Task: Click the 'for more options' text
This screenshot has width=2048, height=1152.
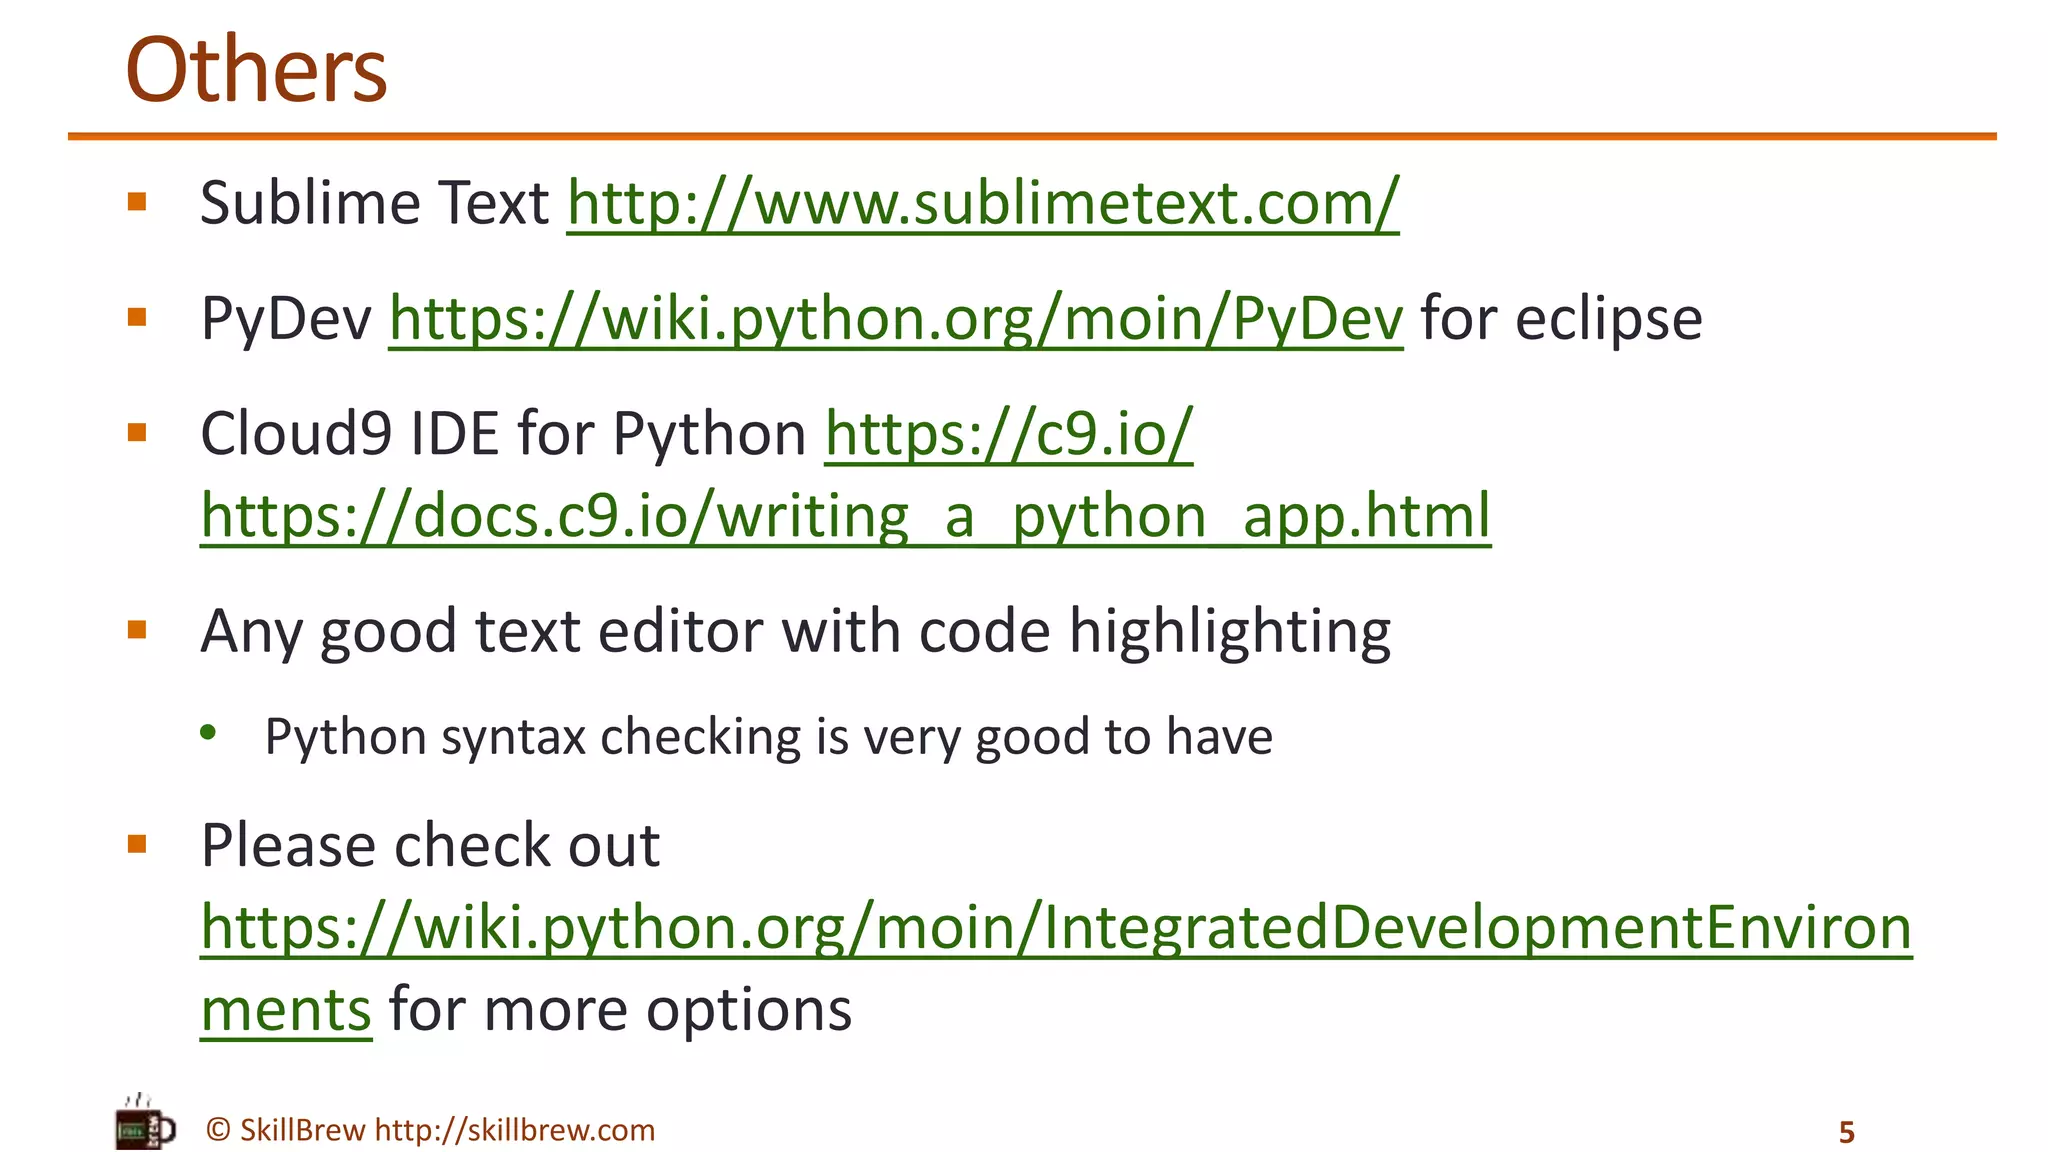Action: (620, 1010)
